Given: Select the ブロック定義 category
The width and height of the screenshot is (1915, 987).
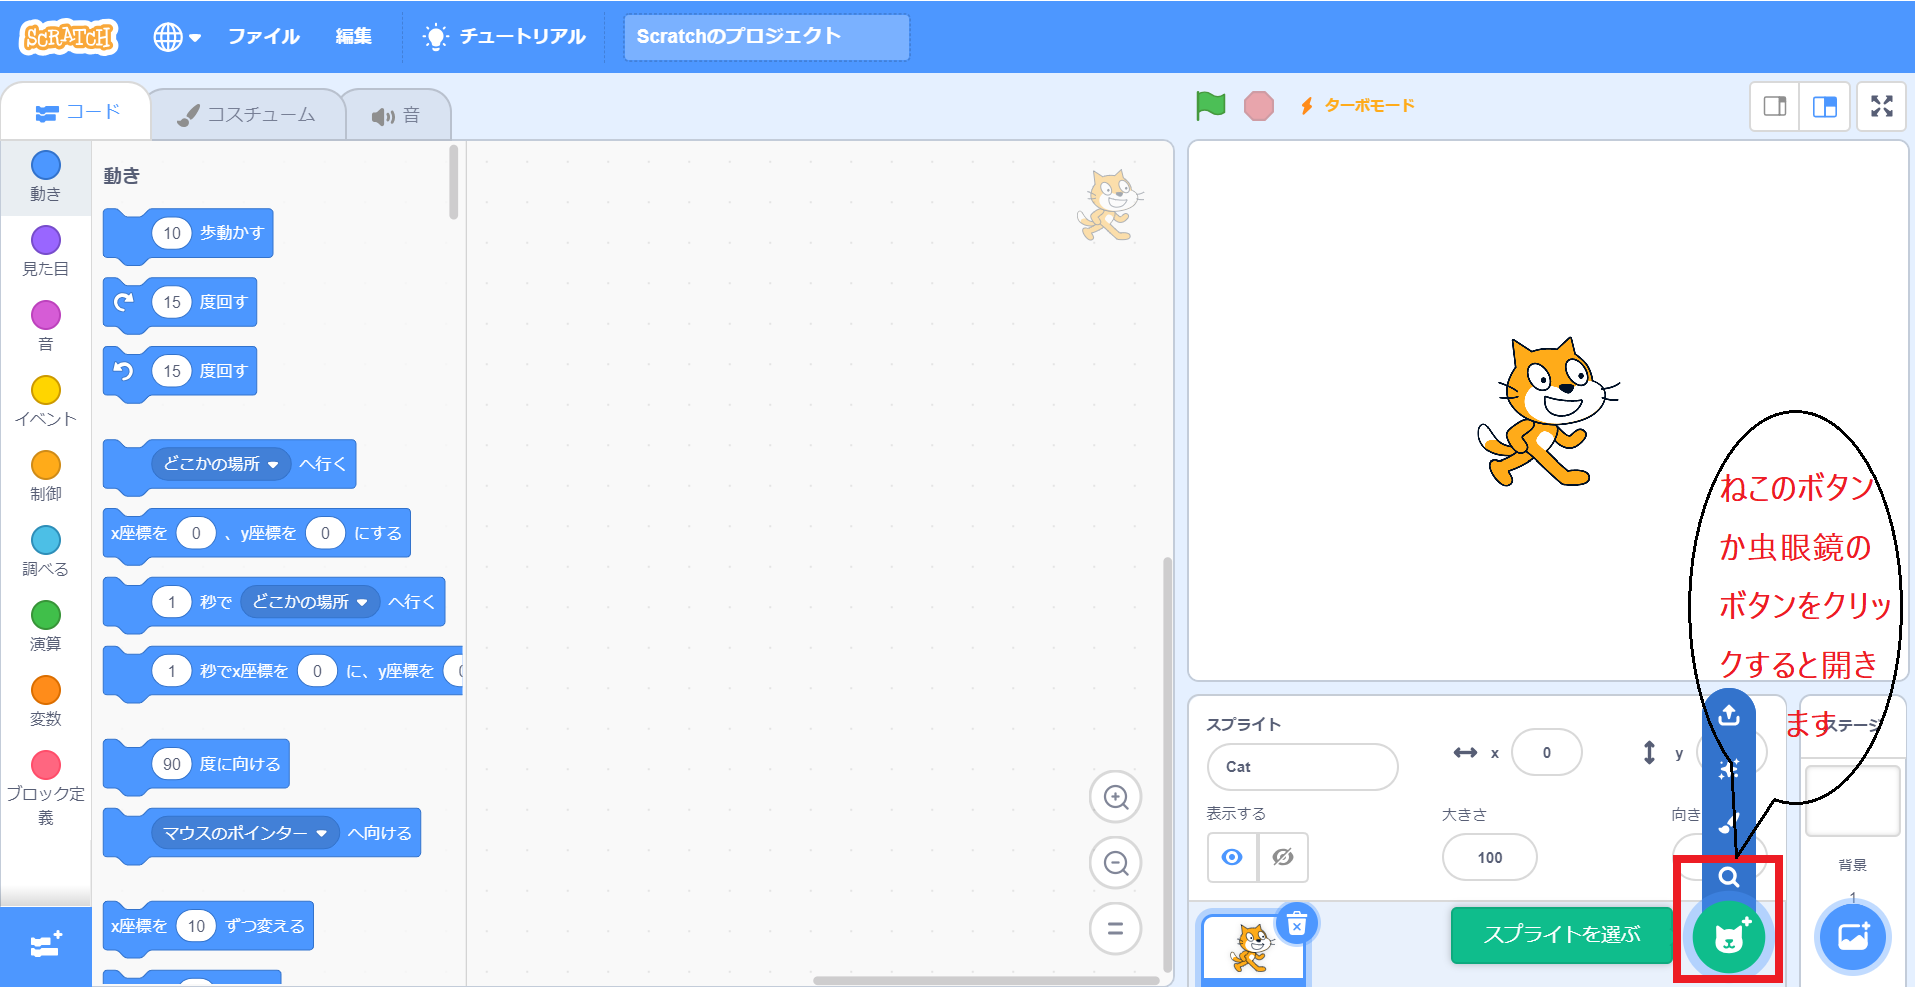Looking at the screenshot, I should (46, 788).
